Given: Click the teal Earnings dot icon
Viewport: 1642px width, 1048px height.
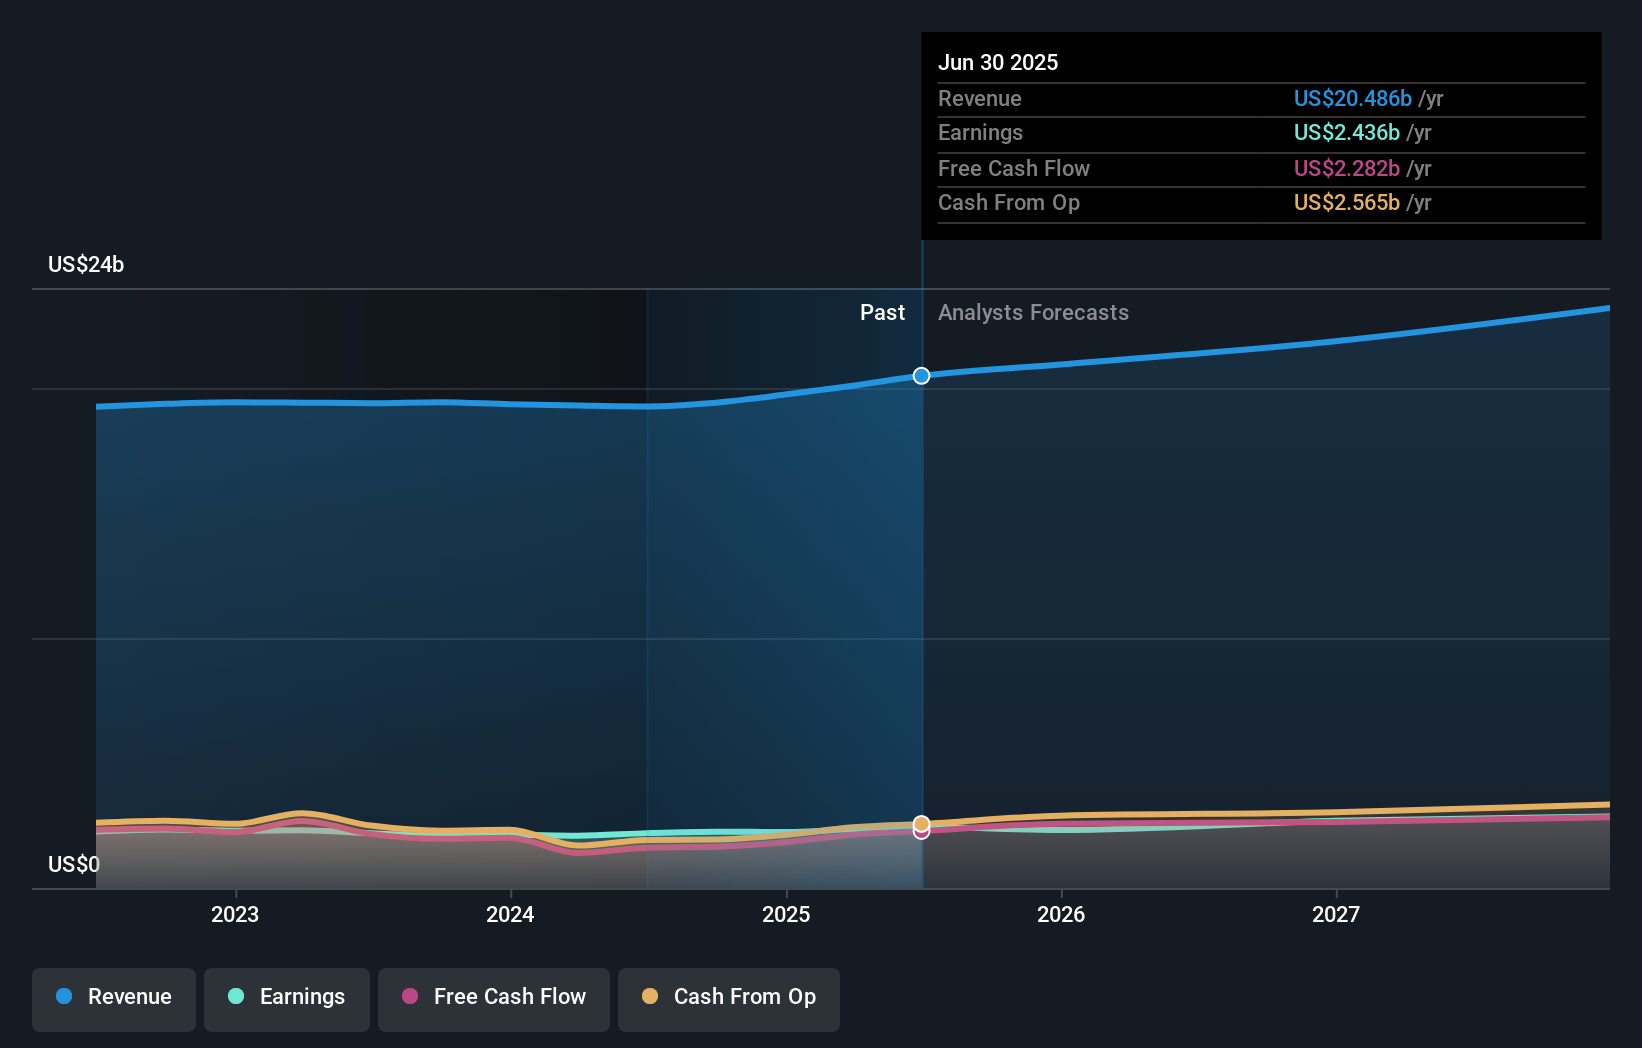Looking at the screenshot, I should tap(234, 997).
